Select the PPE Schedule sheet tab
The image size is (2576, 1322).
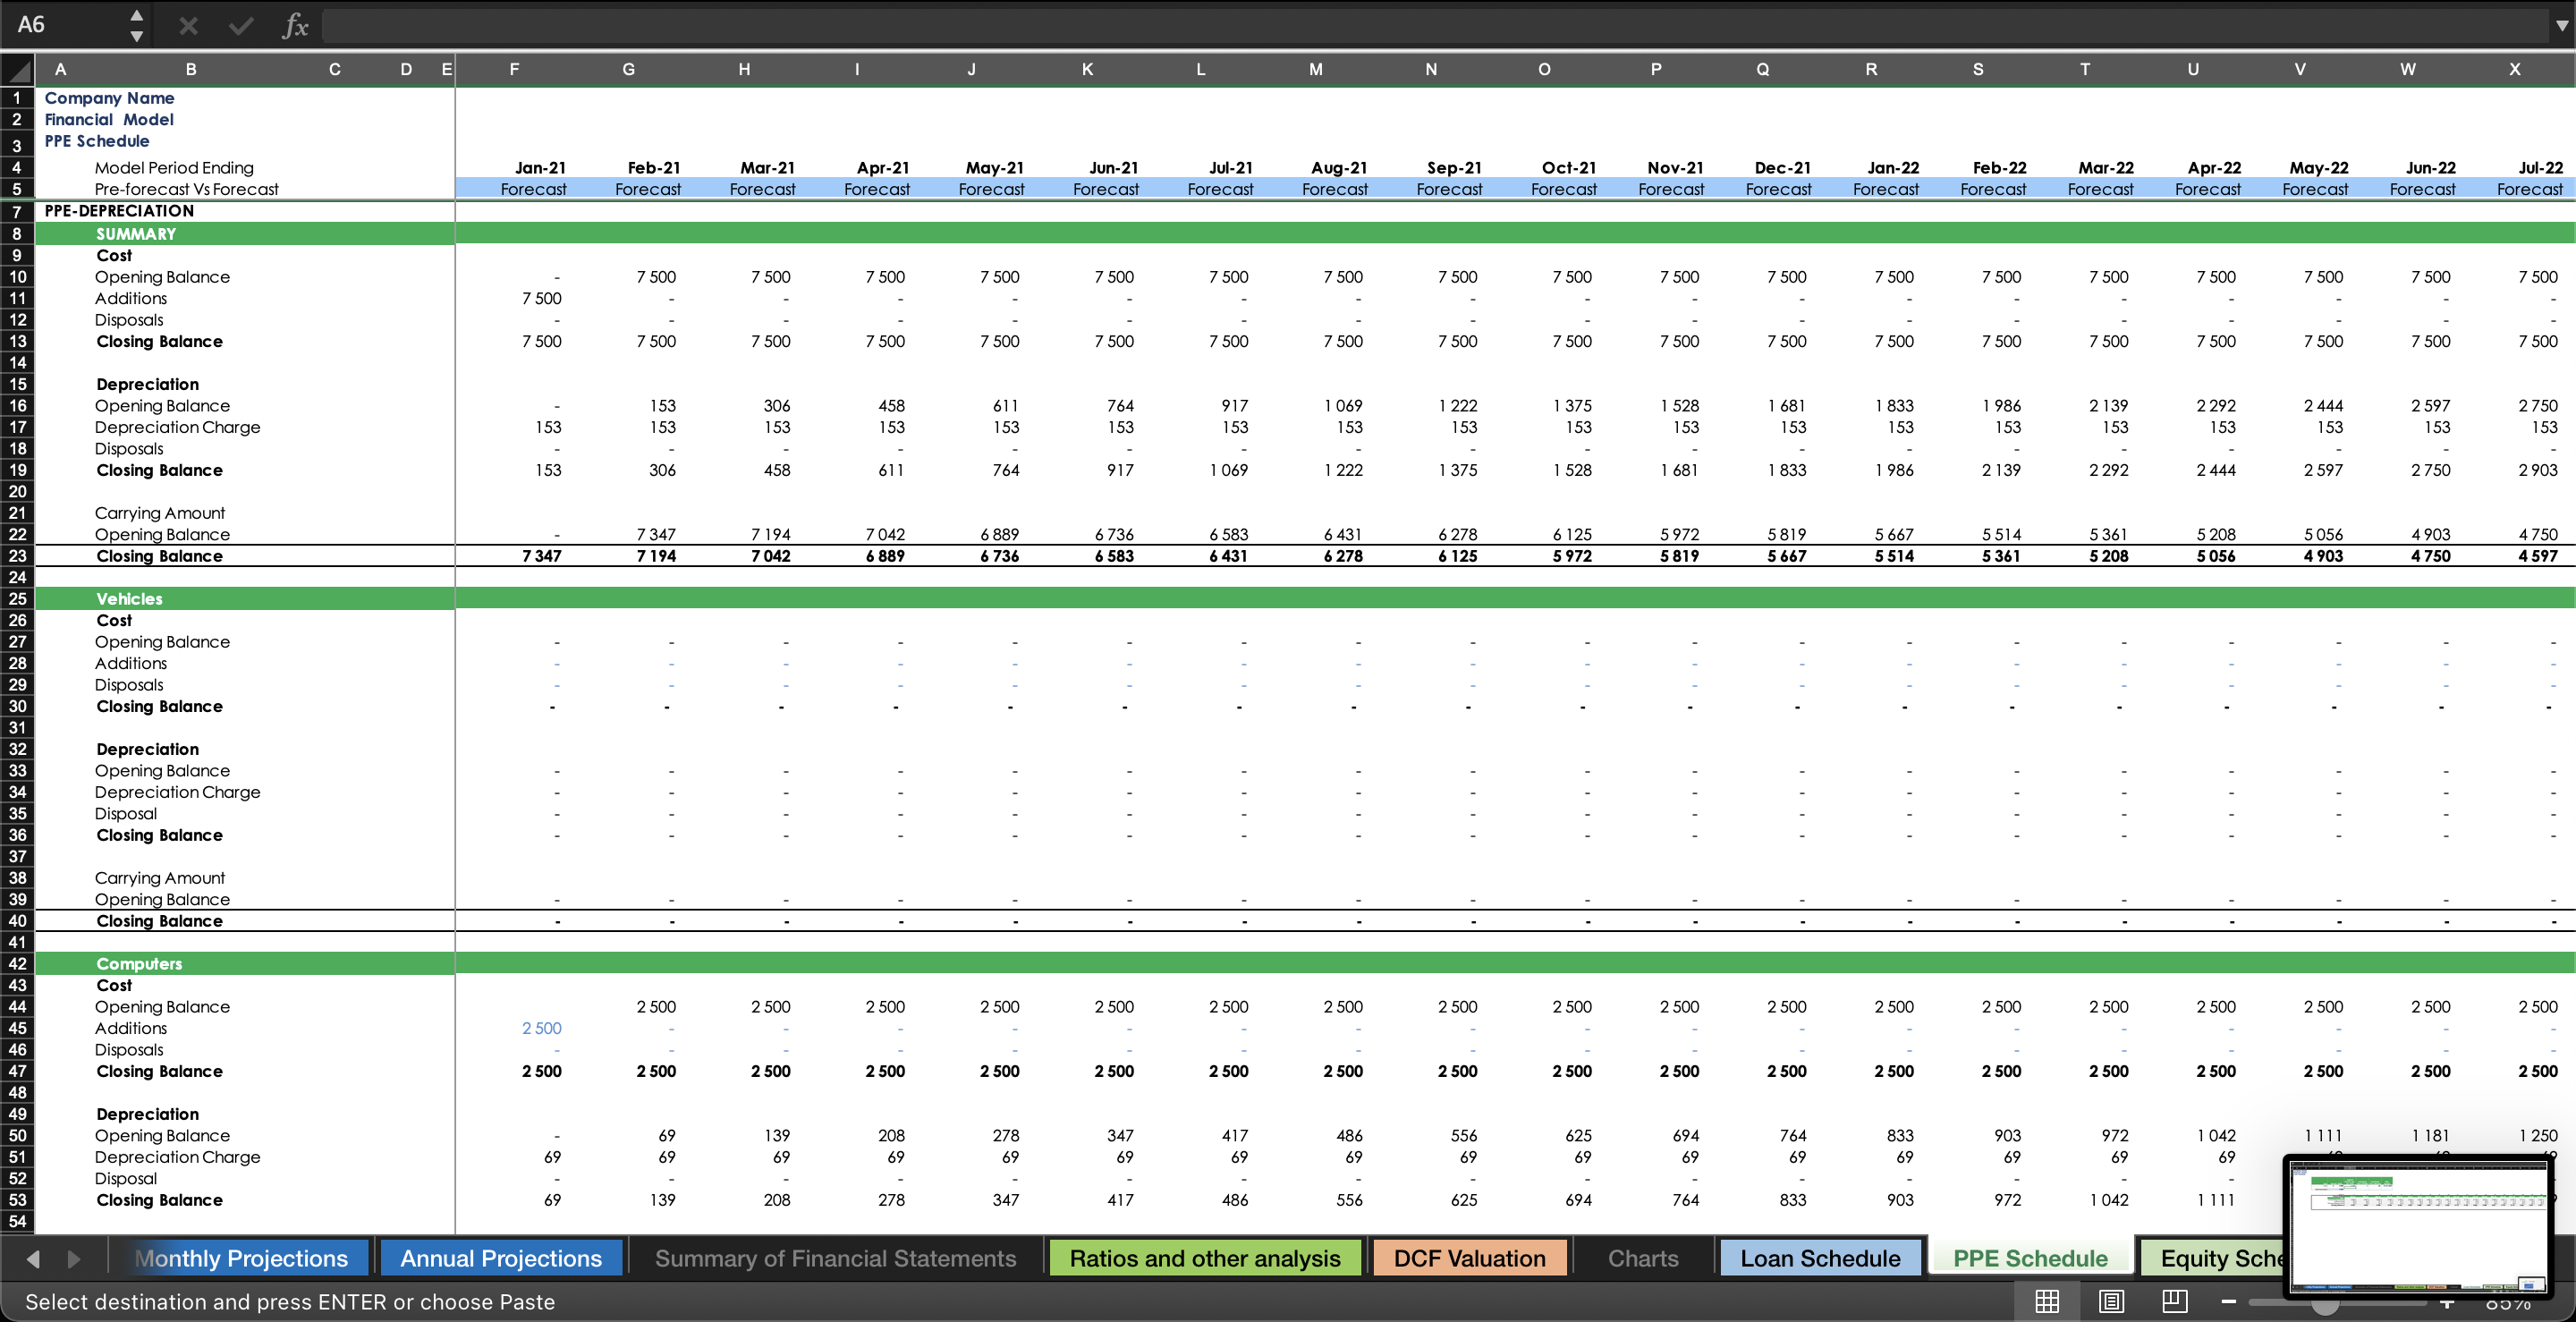coord(2030,1258)
